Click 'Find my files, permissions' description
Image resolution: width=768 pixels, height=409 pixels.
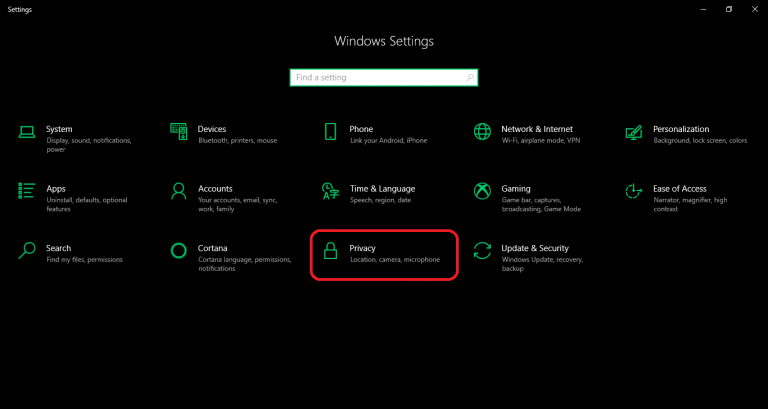[x=84, y=260]
